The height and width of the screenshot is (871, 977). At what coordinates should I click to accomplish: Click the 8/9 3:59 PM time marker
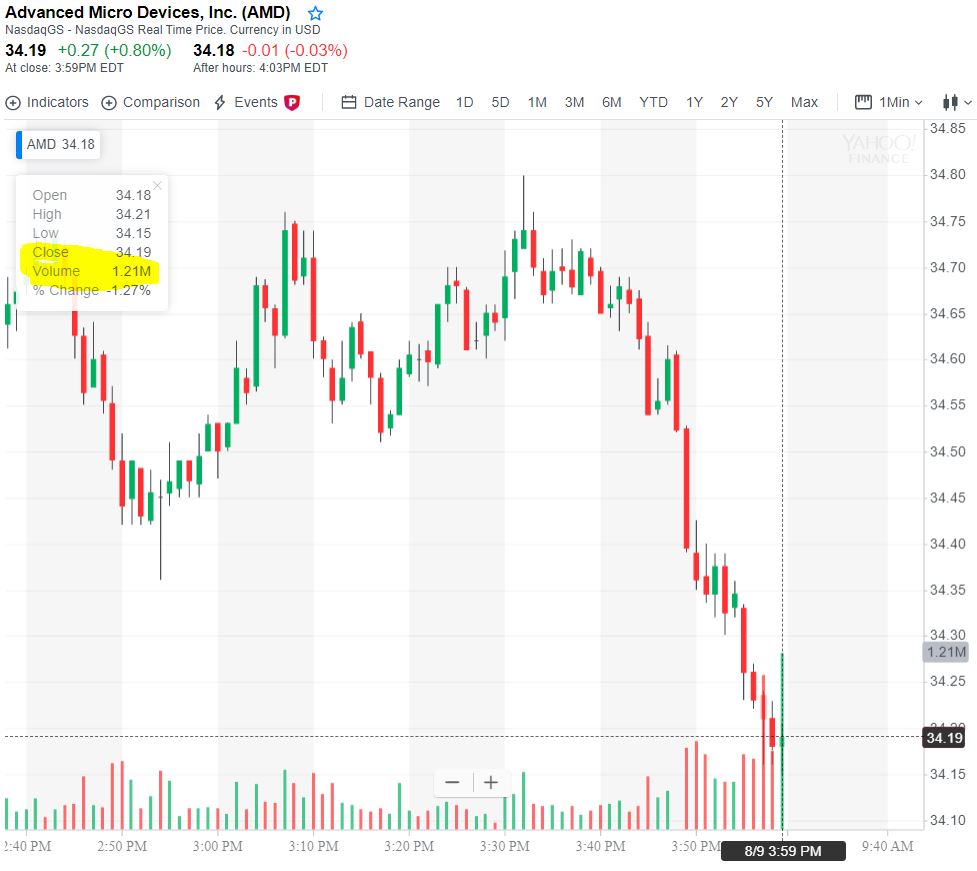[x=783, y=851]
